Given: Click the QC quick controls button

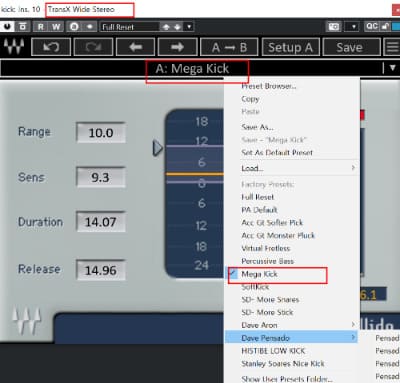Looking at the screenshot, I should [x=372, y=26].
